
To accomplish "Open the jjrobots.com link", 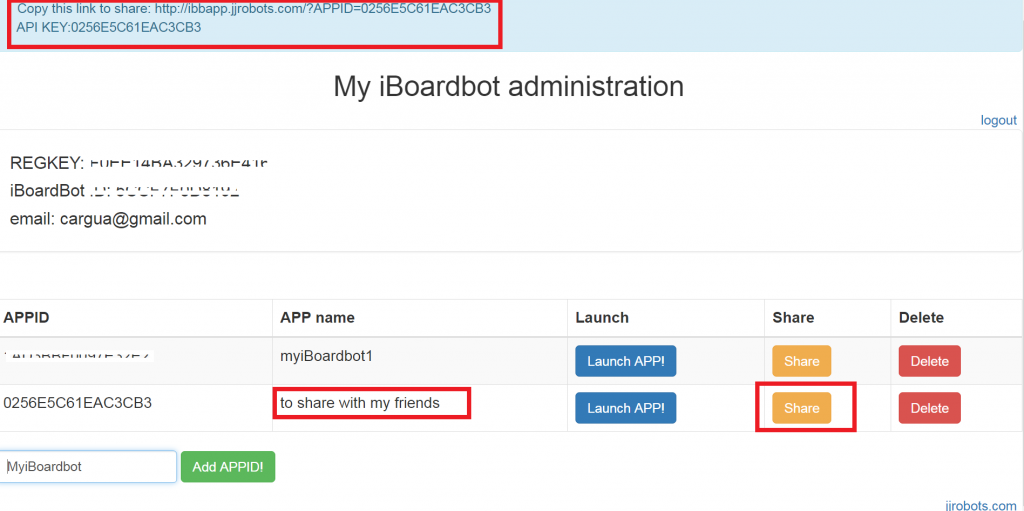I will coord(980,506).
